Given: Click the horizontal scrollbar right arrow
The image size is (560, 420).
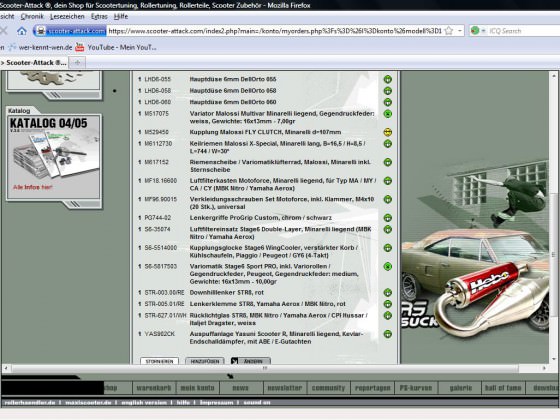Looking at the screenshot, I should 544,368.
